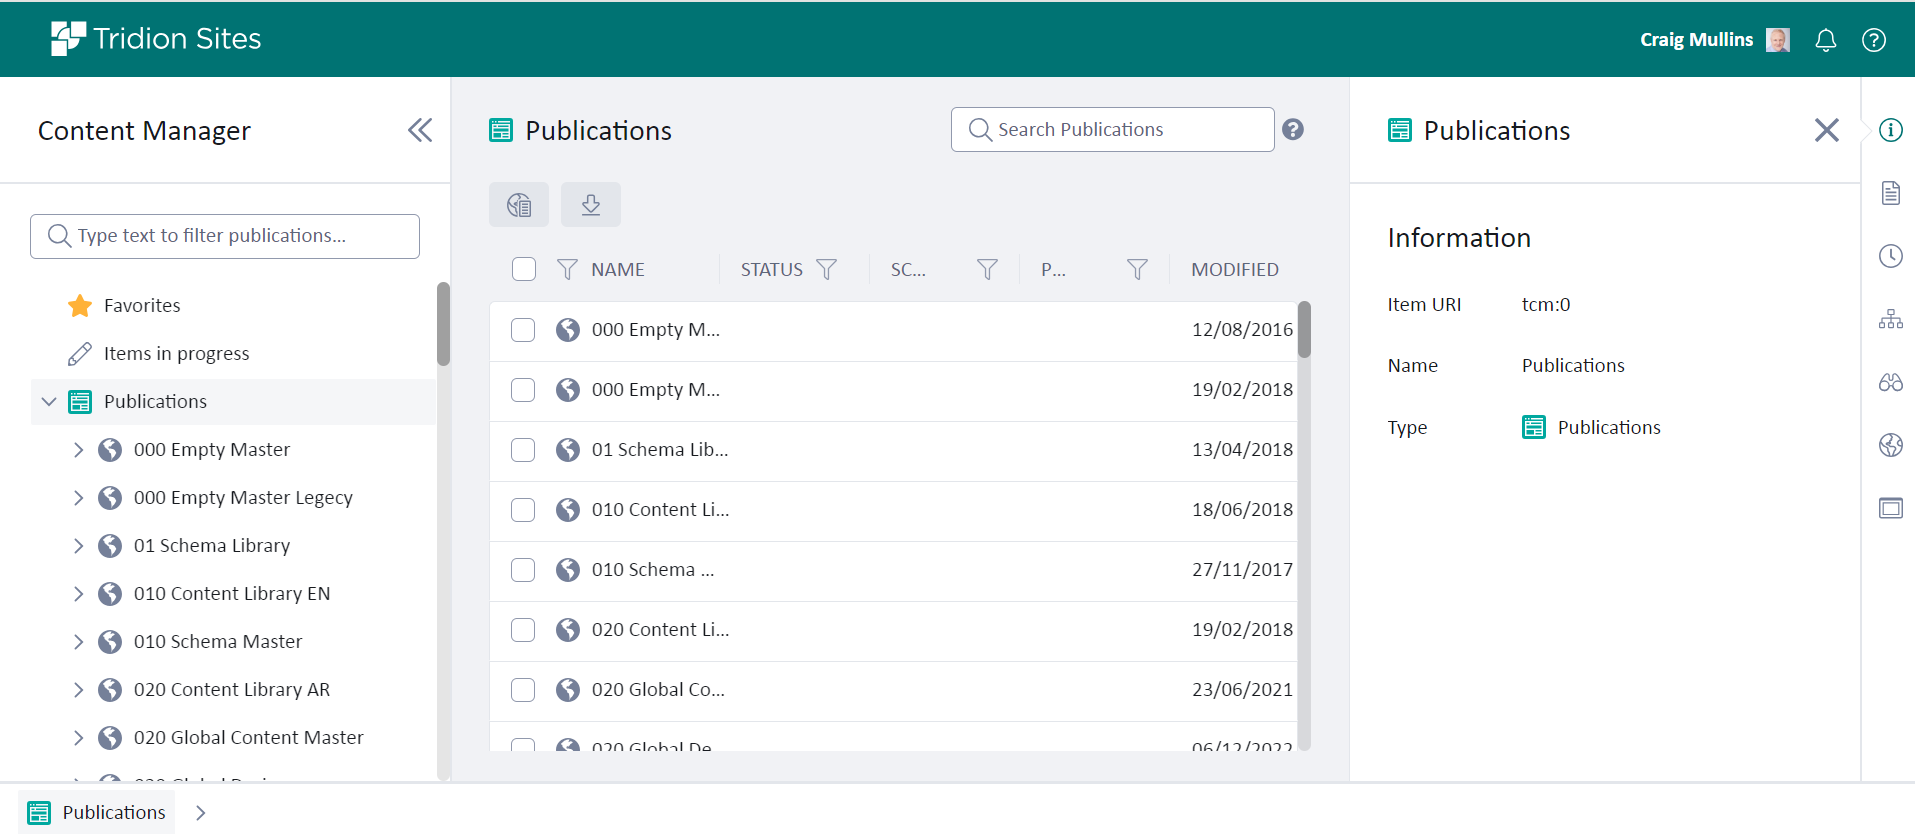Click Craig Mullins user avatar

(1778, 40)
